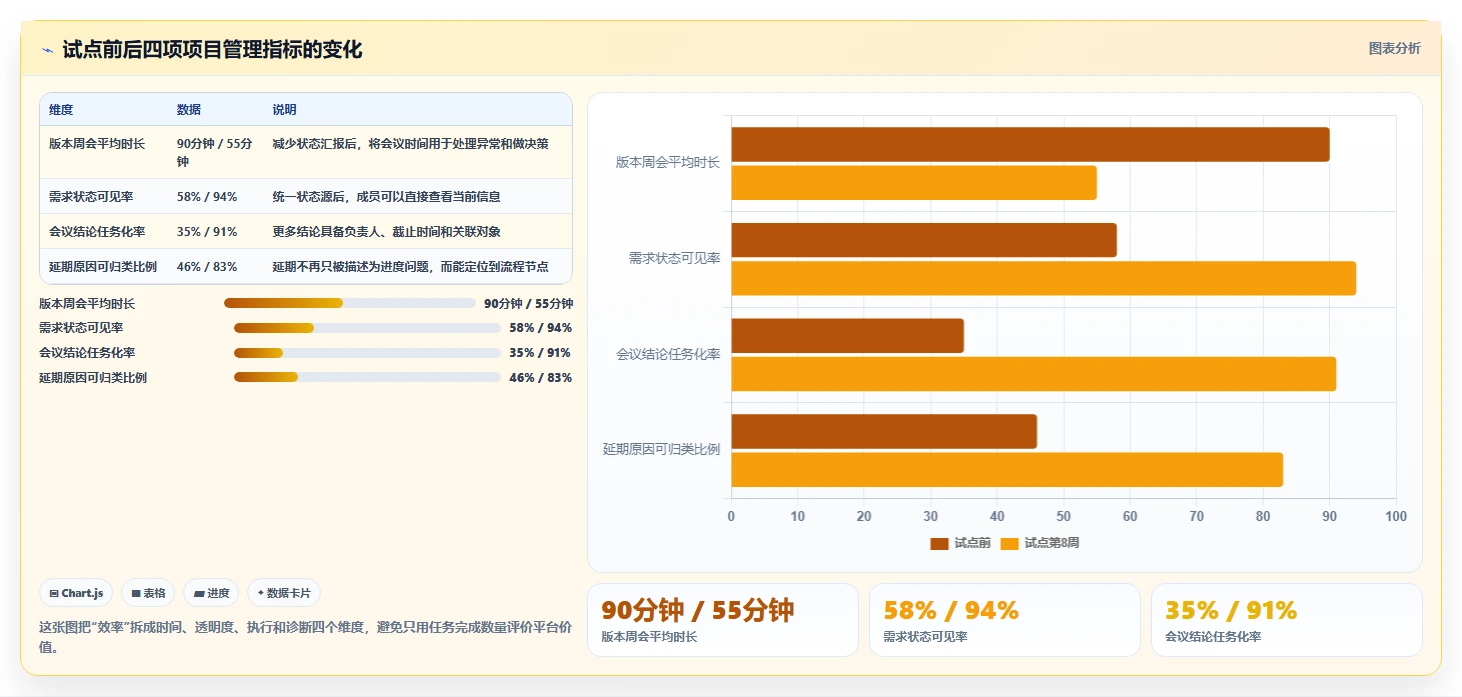Click the 版本周会平均时长 progress bar
Screen dimensions: 1462x697
click(350, 303)
